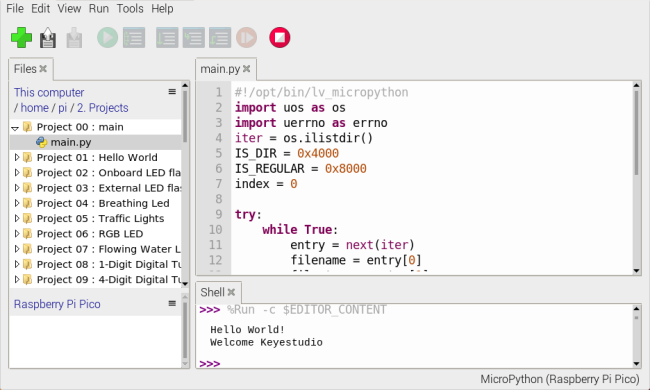The image size is (650, 390).
Task: Click the 2. Projects path link
Action: 103,108
